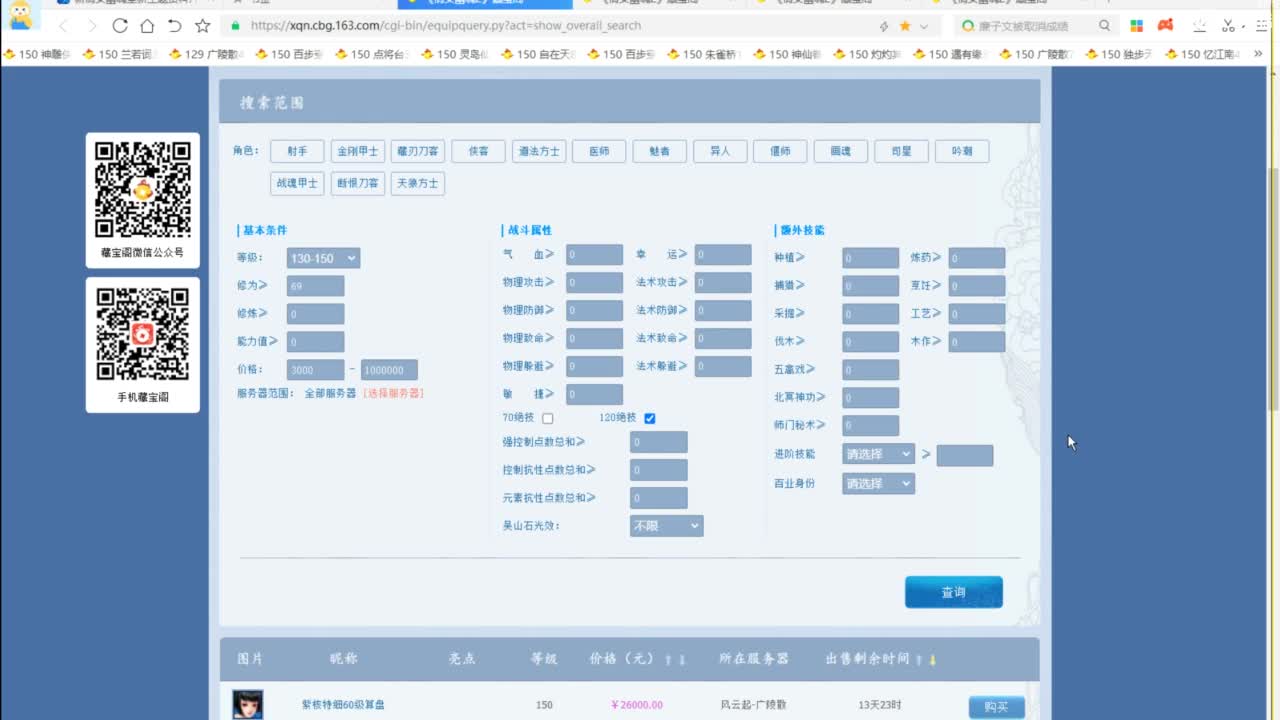Screen dimensions: 1280x720
Task: Open the 150 兰若词 bookmark
Action: point(120,55)
